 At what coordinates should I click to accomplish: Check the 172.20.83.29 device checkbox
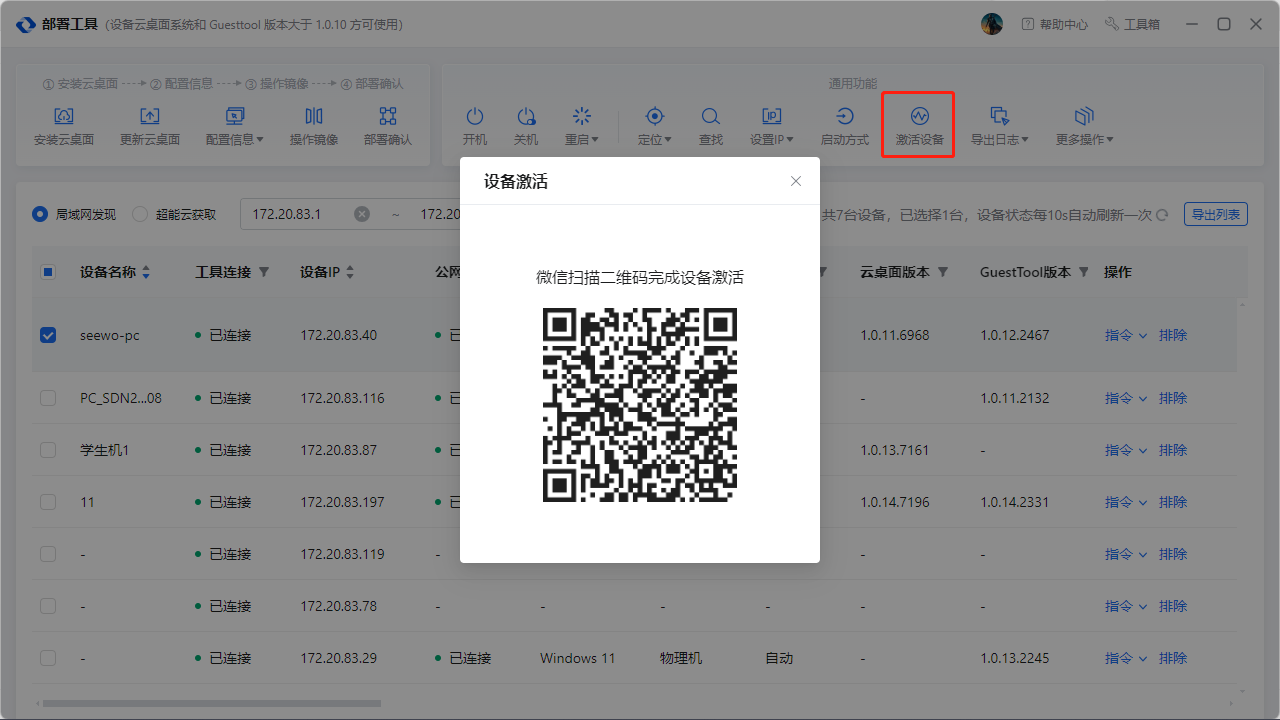tap(48, 658)
